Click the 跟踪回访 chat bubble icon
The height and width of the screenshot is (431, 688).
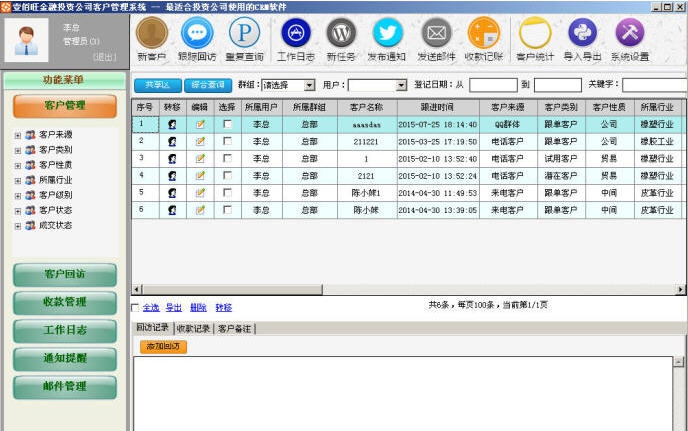coord(197,32)
